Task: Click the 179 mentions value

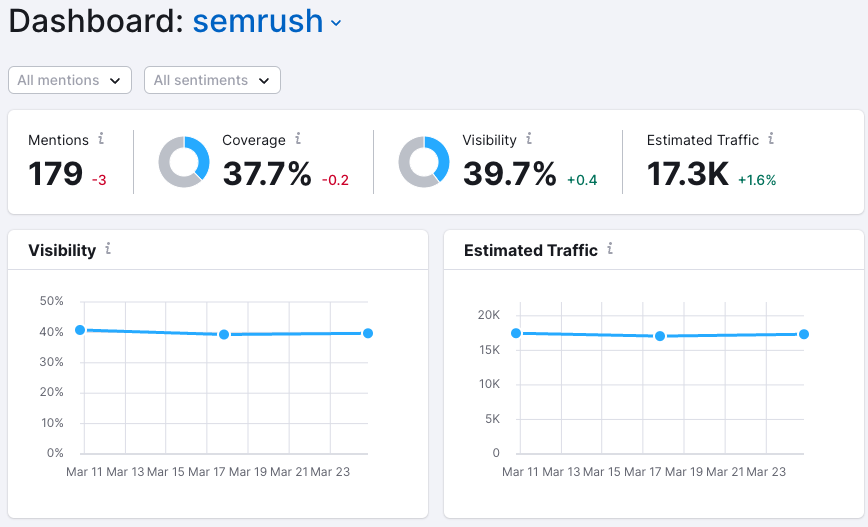Action: 55,174
